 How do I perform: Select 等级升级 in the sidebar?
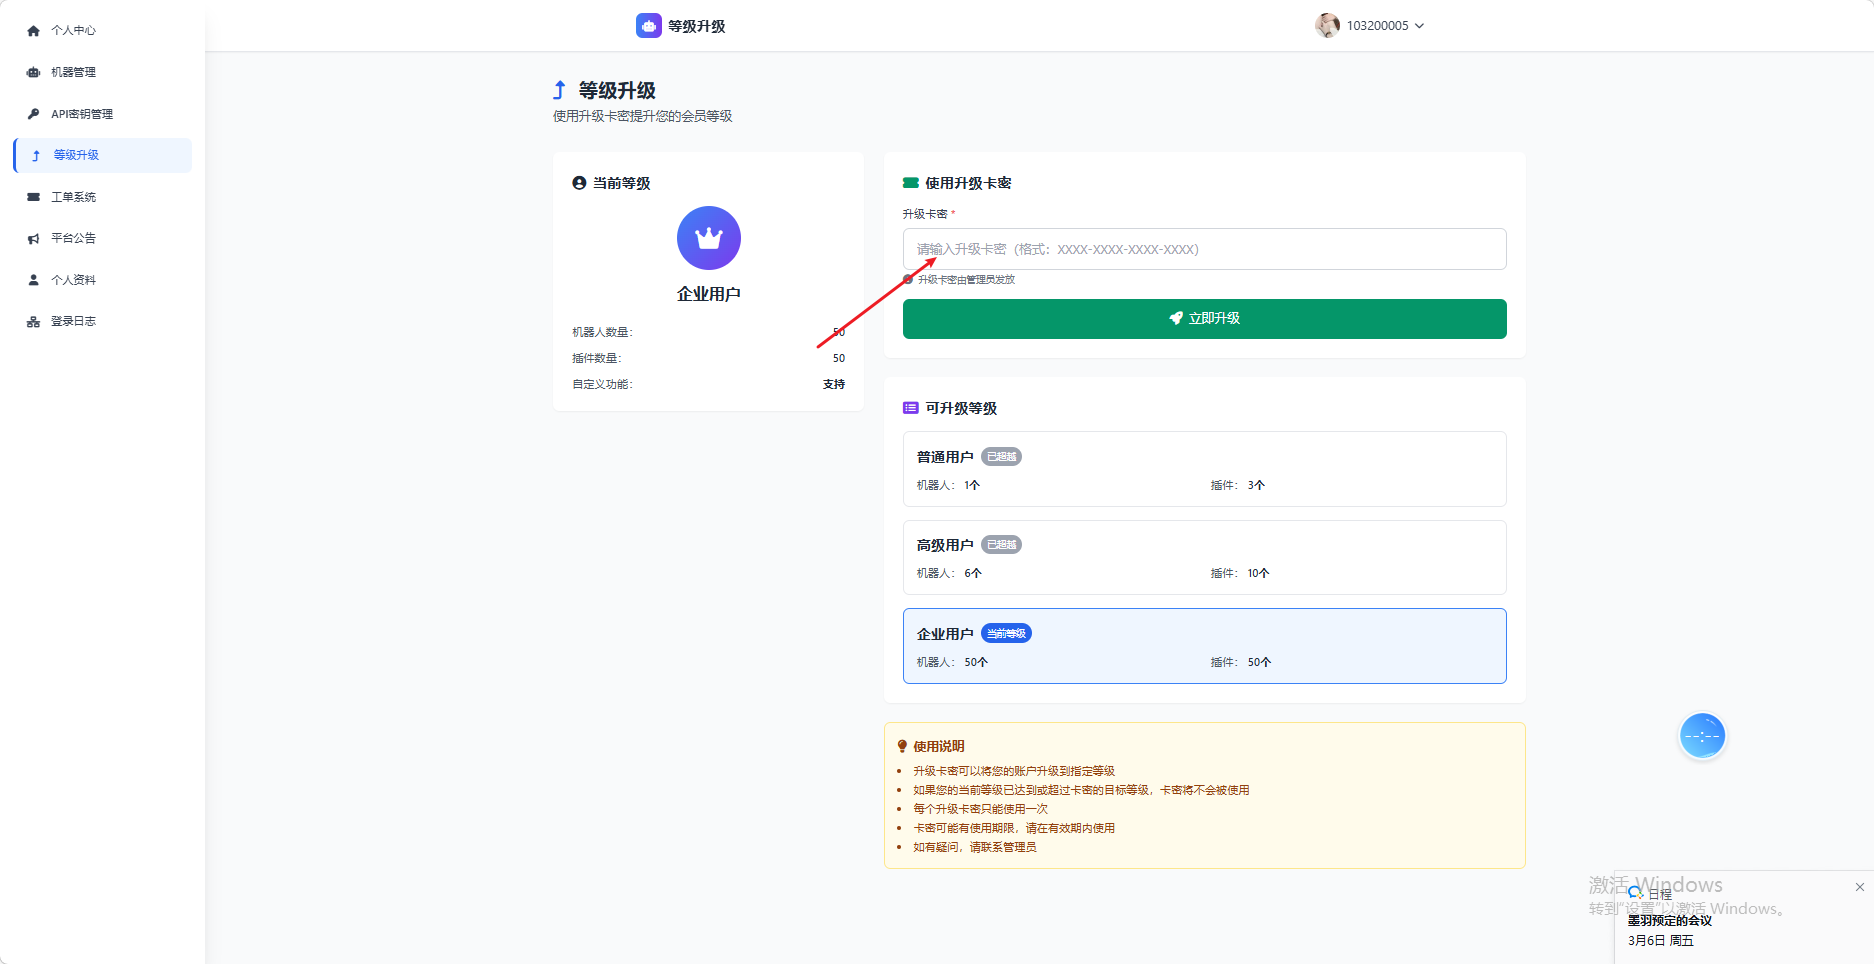pos(76,155)
